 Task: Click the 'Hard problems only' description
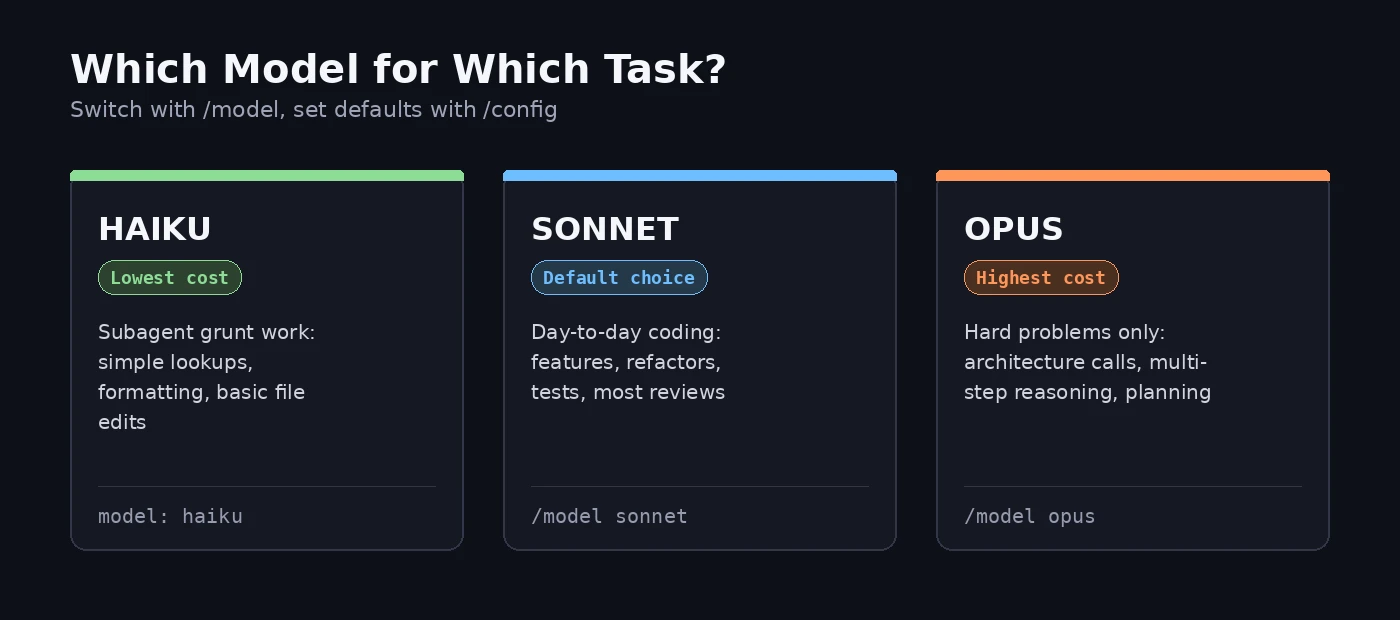pos(1087,362)
